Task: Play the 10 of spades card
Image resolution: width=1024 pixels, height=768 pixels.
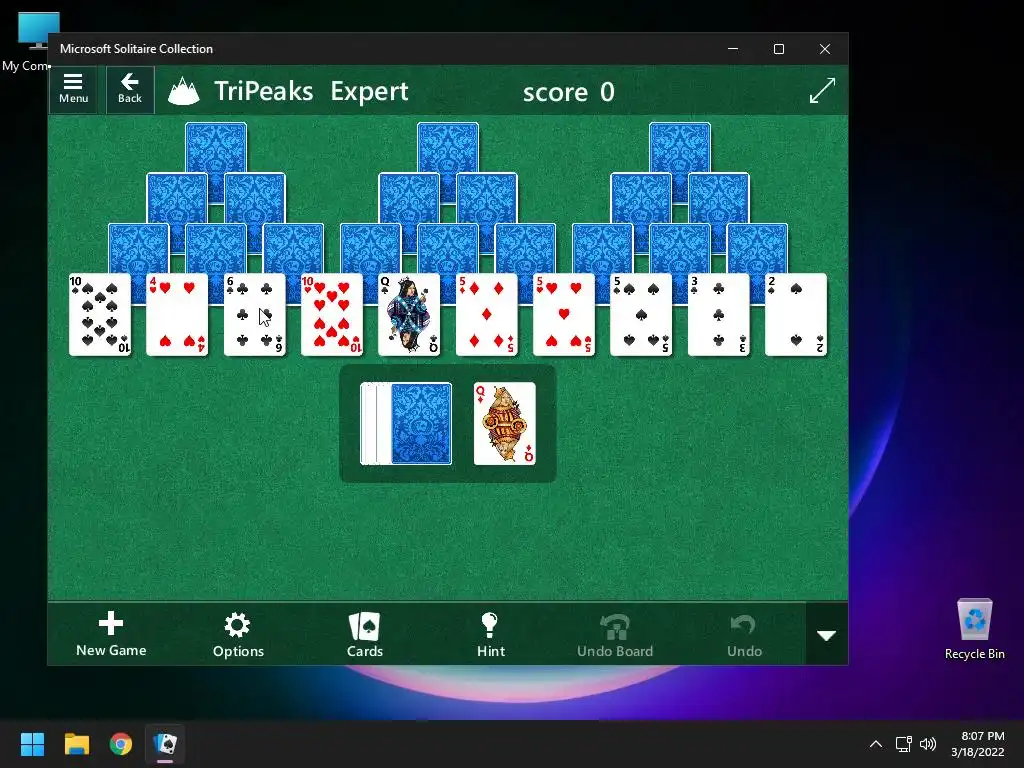Action: coord(100,314)
